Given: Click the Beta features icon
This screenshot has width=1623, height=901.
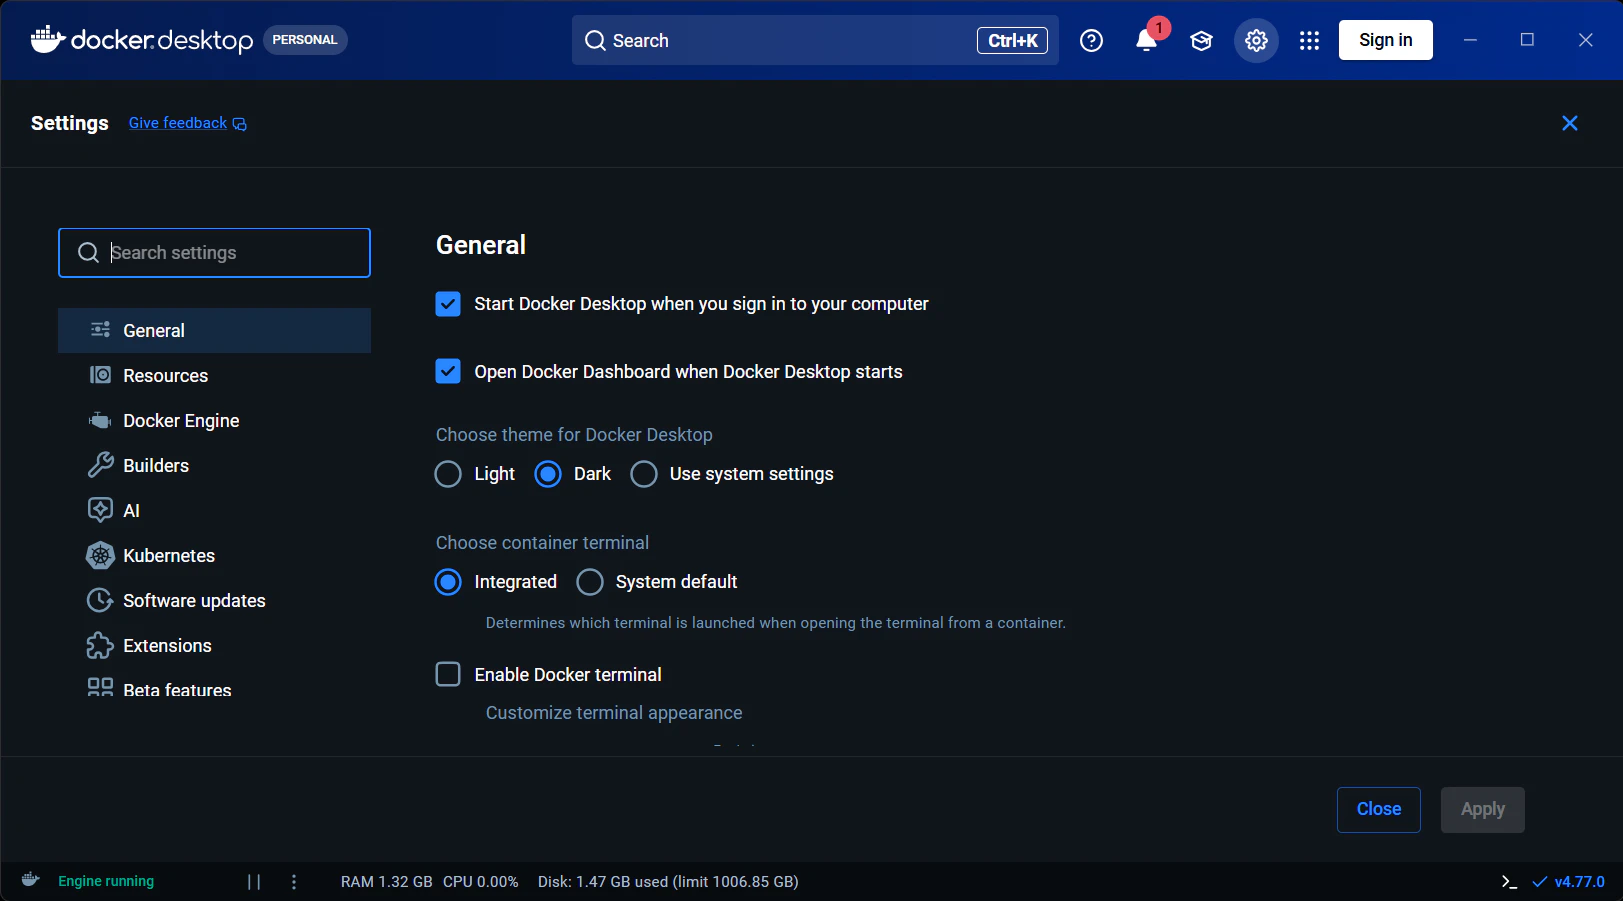Looking at the screenshot, I should [100, 687].
